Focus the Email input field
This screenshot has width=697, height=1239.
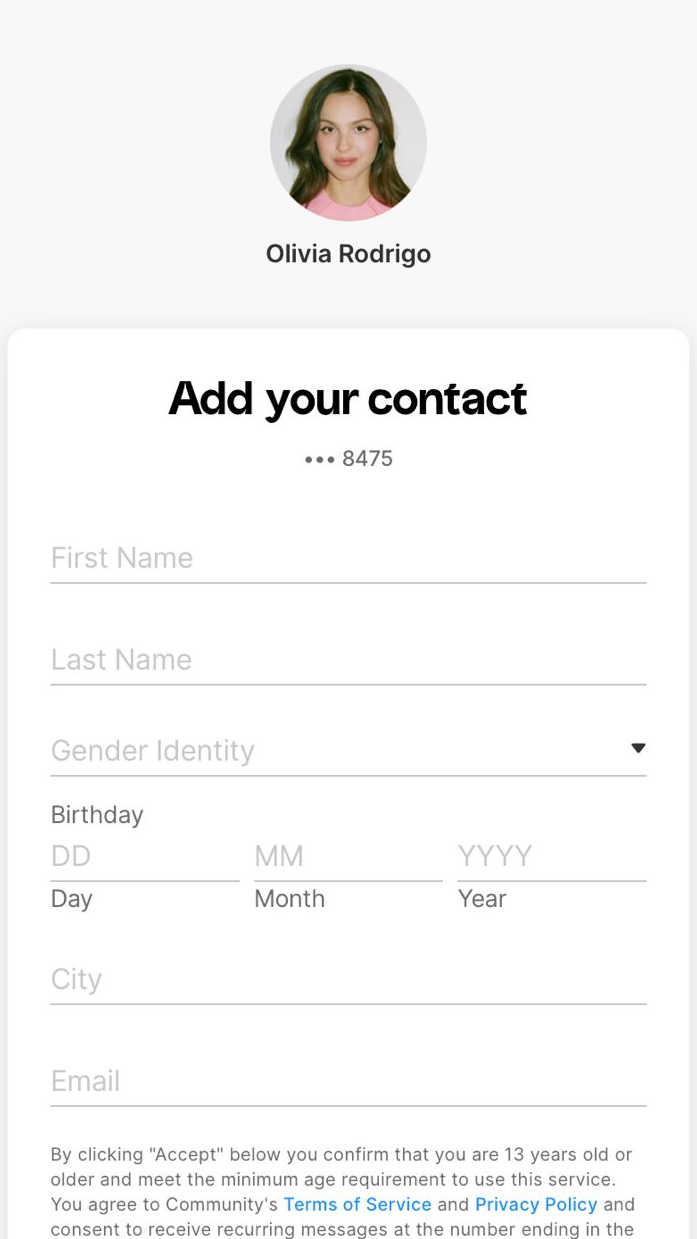click(348, 1082)
